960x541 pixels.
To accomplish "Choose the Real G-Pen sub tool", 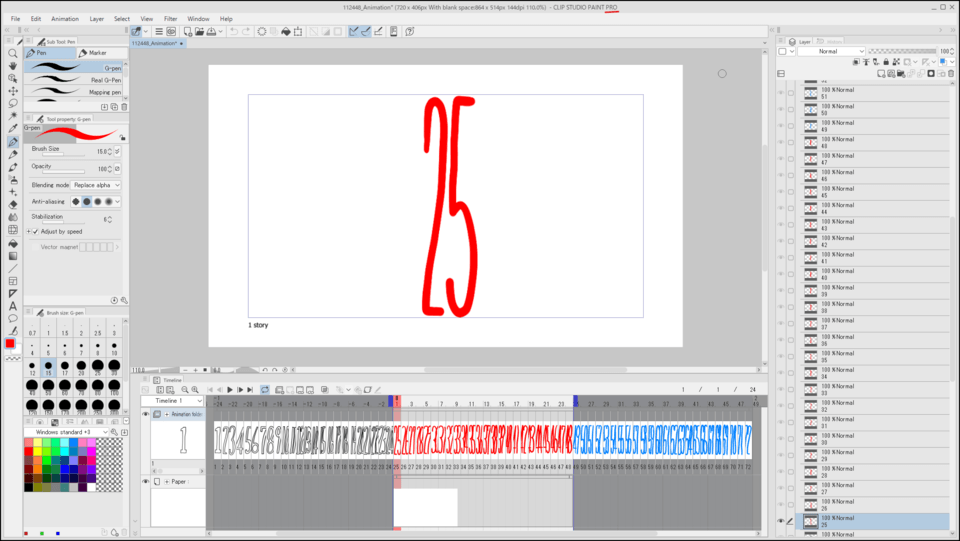I will tap(73, 80).
